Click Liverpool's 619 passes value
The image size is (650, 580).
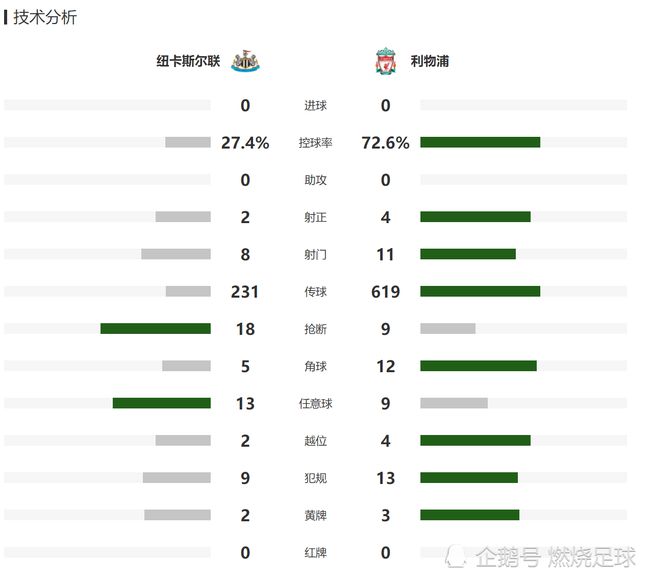pos(386,292)
